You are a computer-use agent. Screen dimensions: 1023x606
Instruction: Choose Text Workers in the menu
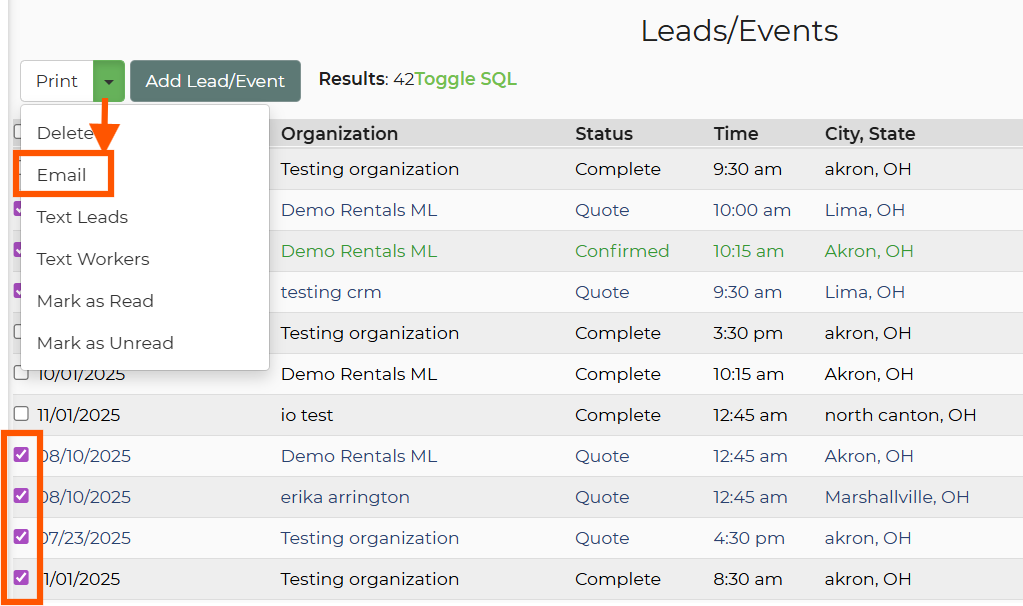point(93,259)
